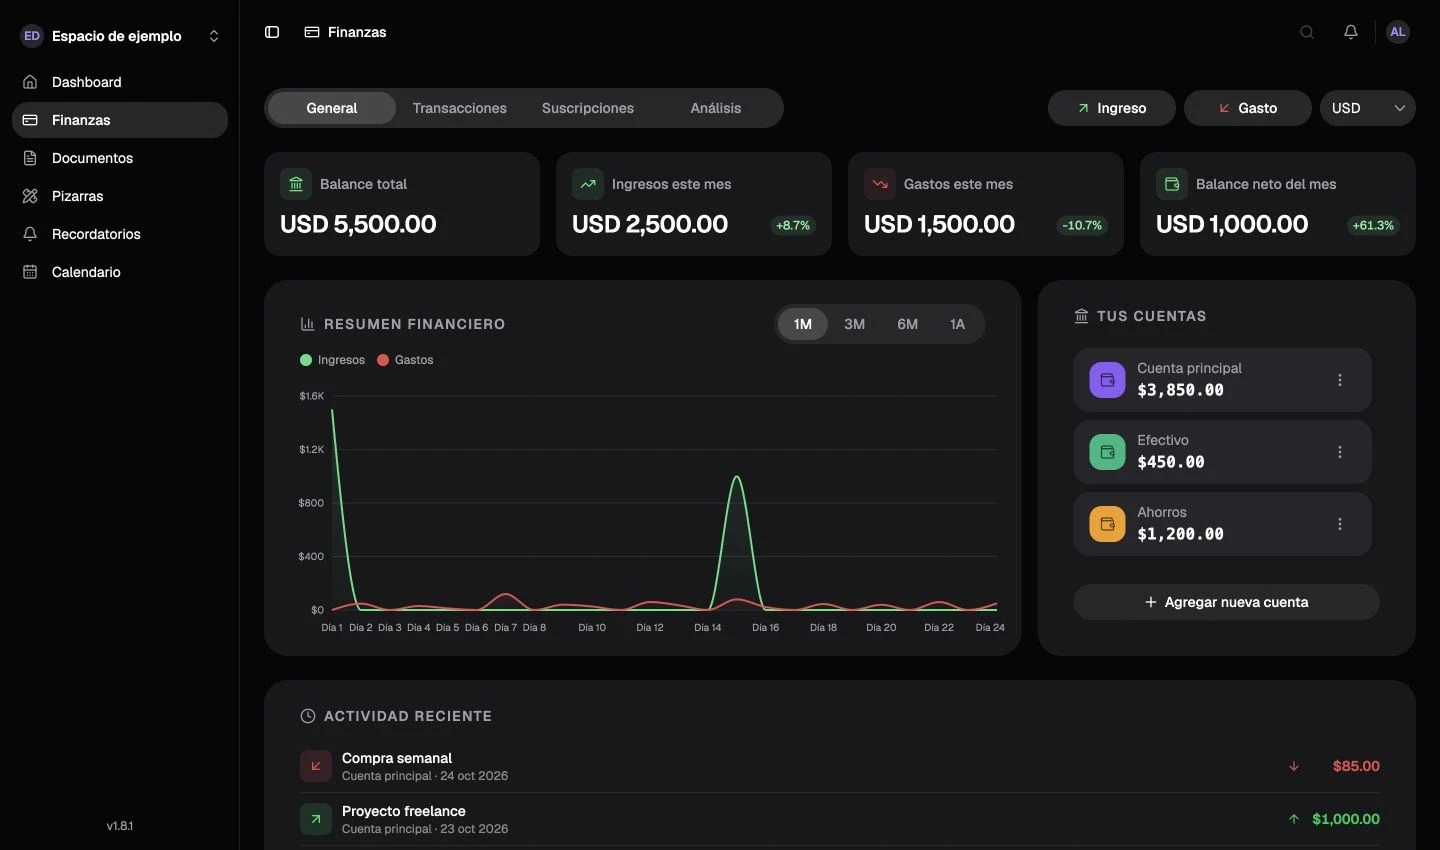
Task: Click the Resumen Financiero chart icon
Action: pos(308,324)
